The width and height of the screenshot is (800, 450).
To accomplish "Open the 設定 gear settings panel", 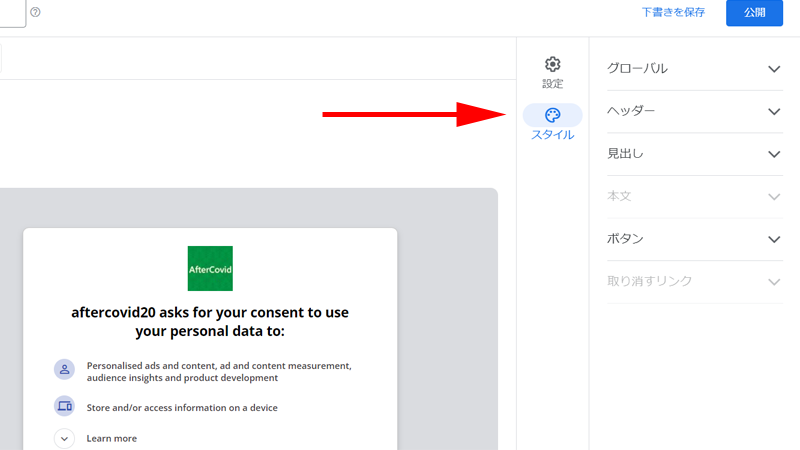I will 553,72.
